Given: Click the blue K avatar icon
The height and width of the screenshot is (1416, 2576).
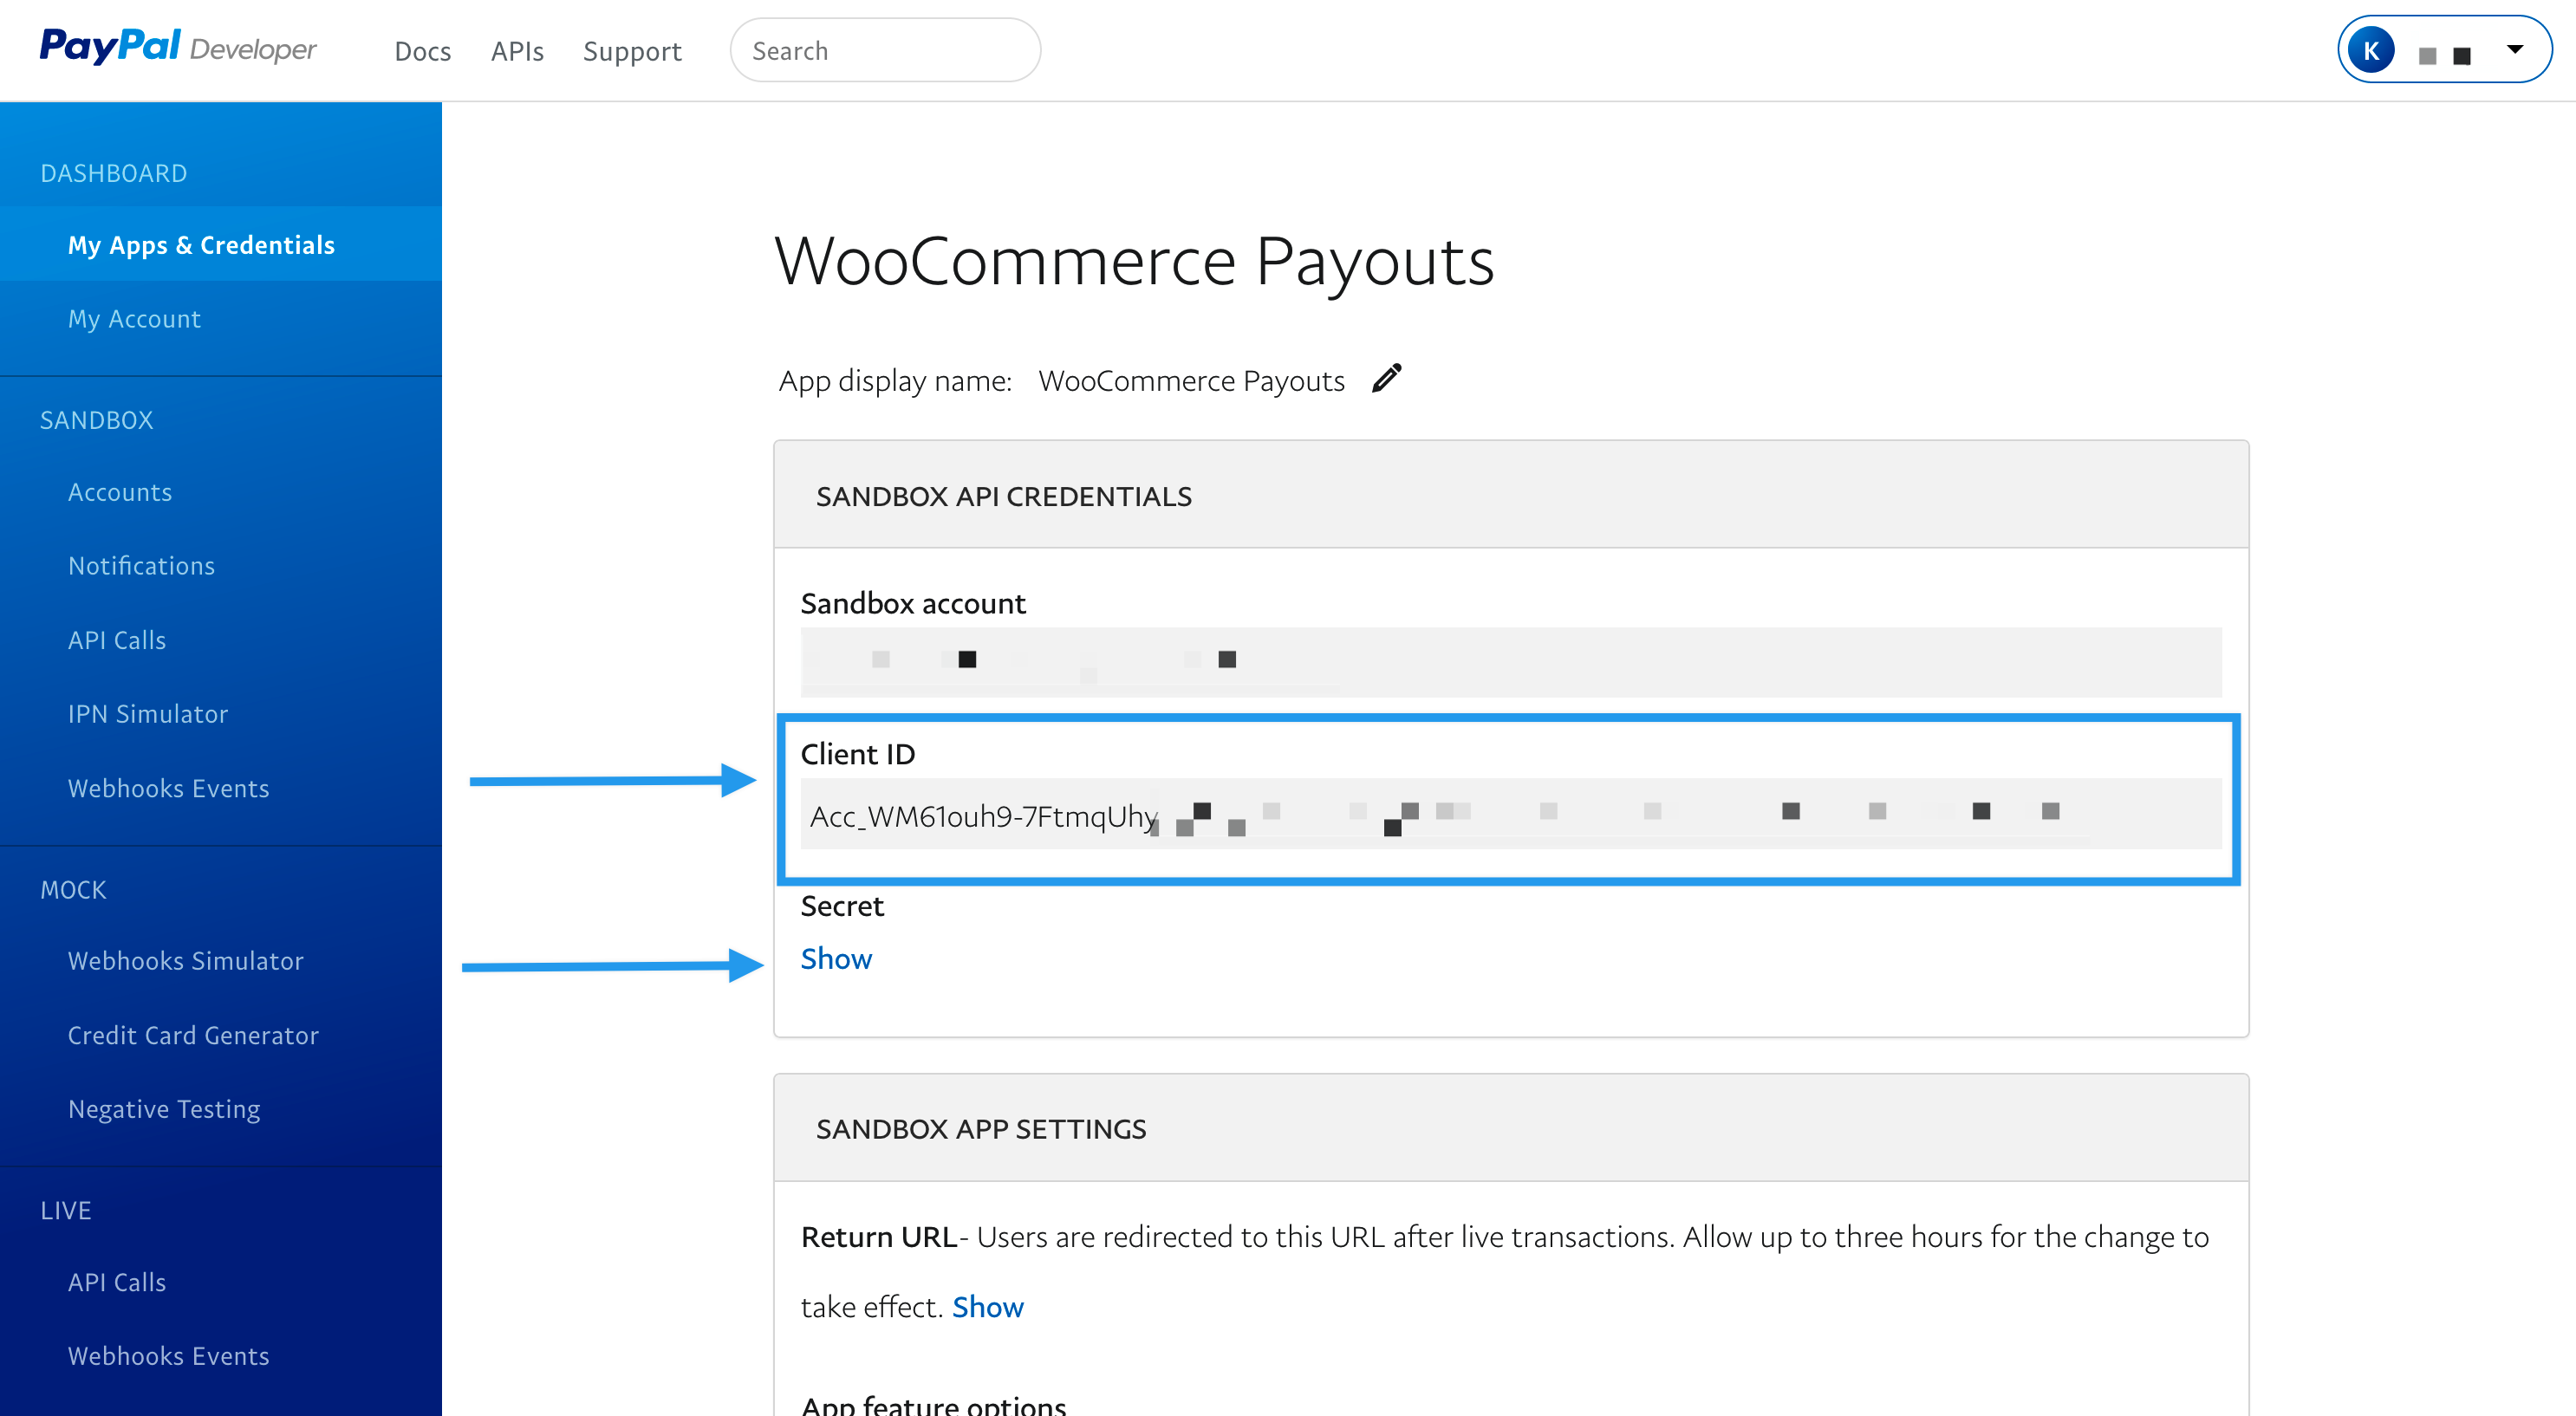Looking at the screenshot, I should pyautogui.click(x=2370, y=50).
